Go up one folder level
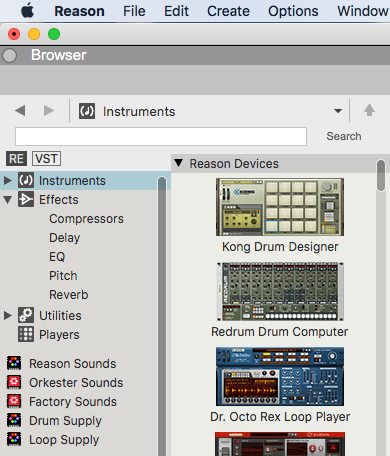Screen dimensions: 390x456 [369, 110]
